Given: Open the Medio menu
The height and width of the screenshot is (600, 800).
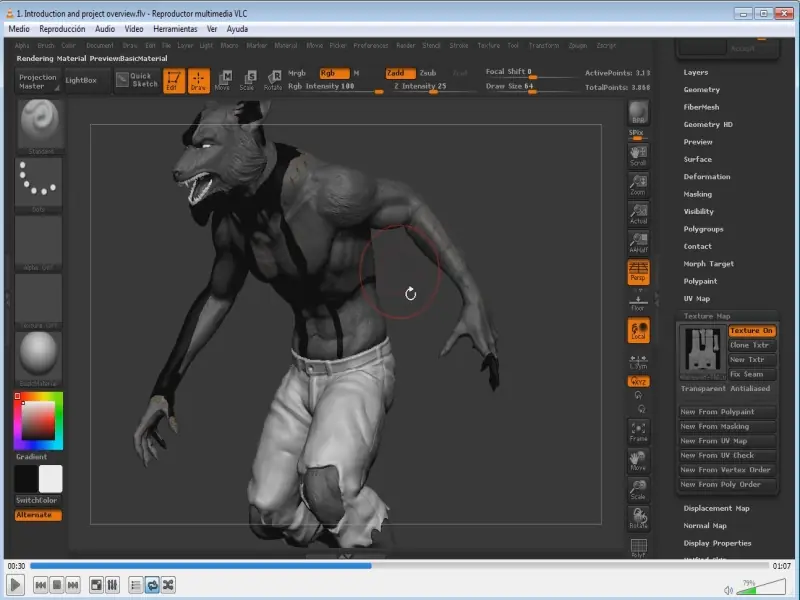Looking at the screenshot, I should (19, 29).
